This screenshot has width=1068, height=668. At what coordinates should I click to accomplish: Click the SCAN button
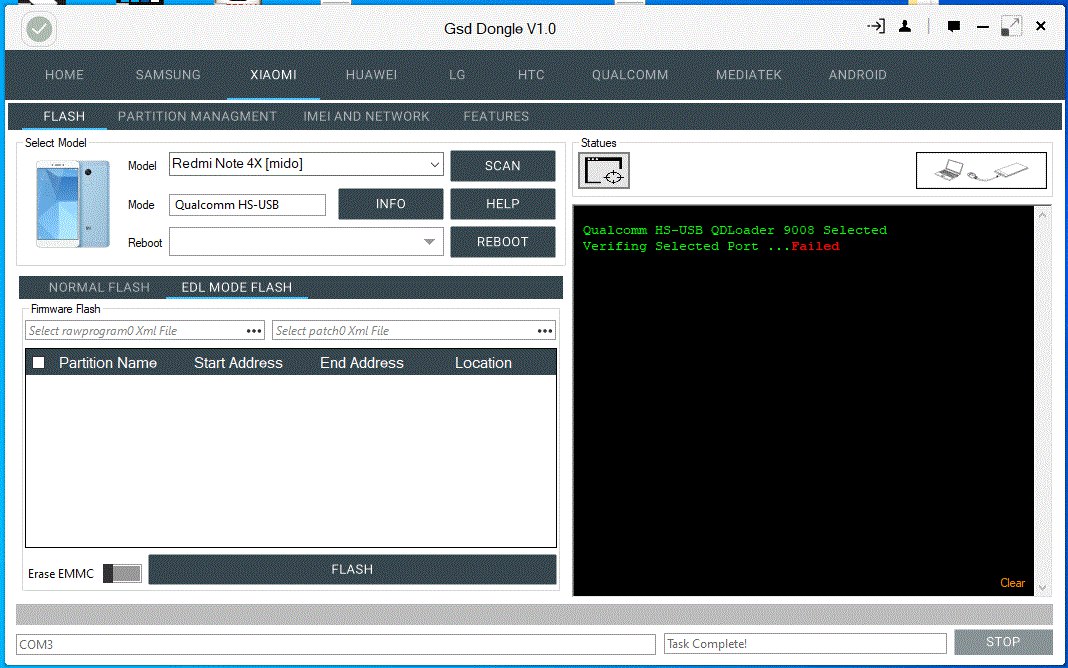[503, 165]
